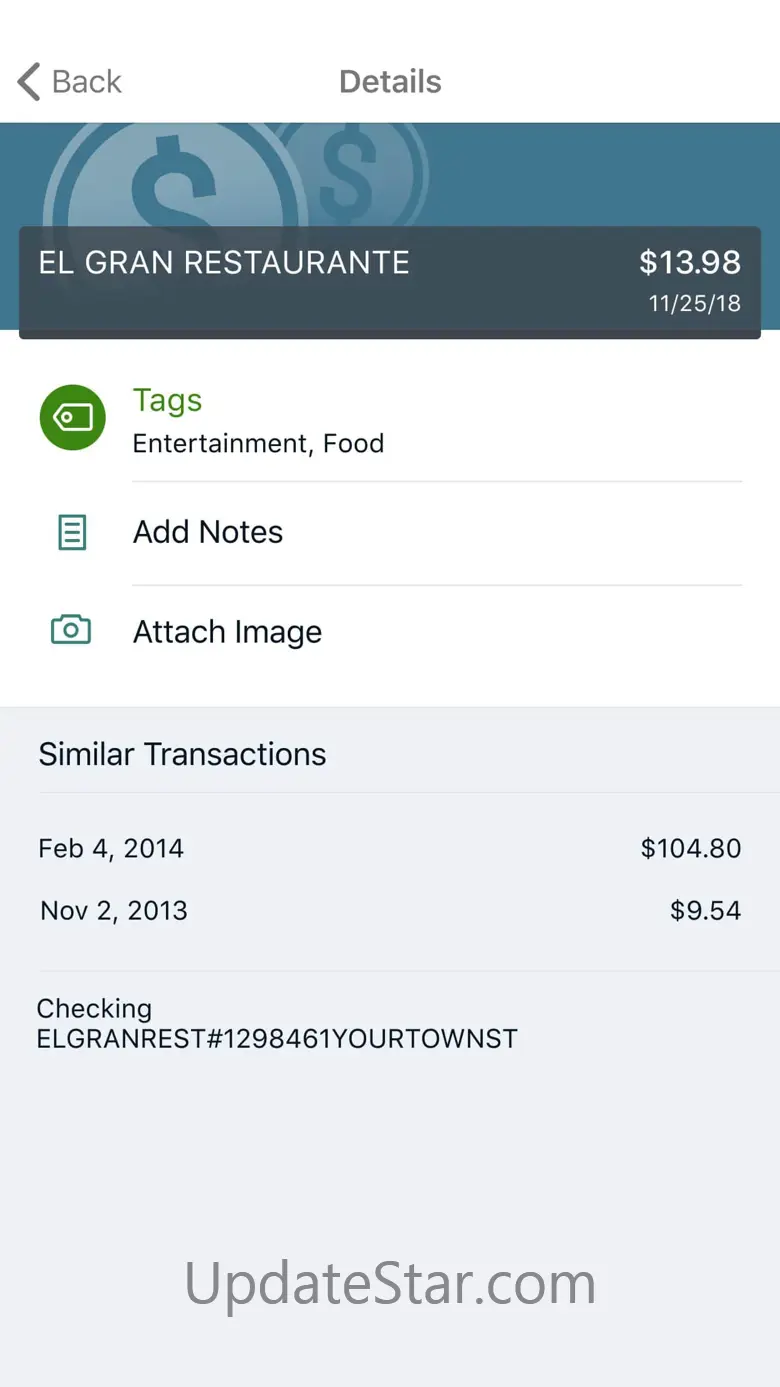Click the 11/25/18 transaction date

pyautogui.click(x=695, y=304)
